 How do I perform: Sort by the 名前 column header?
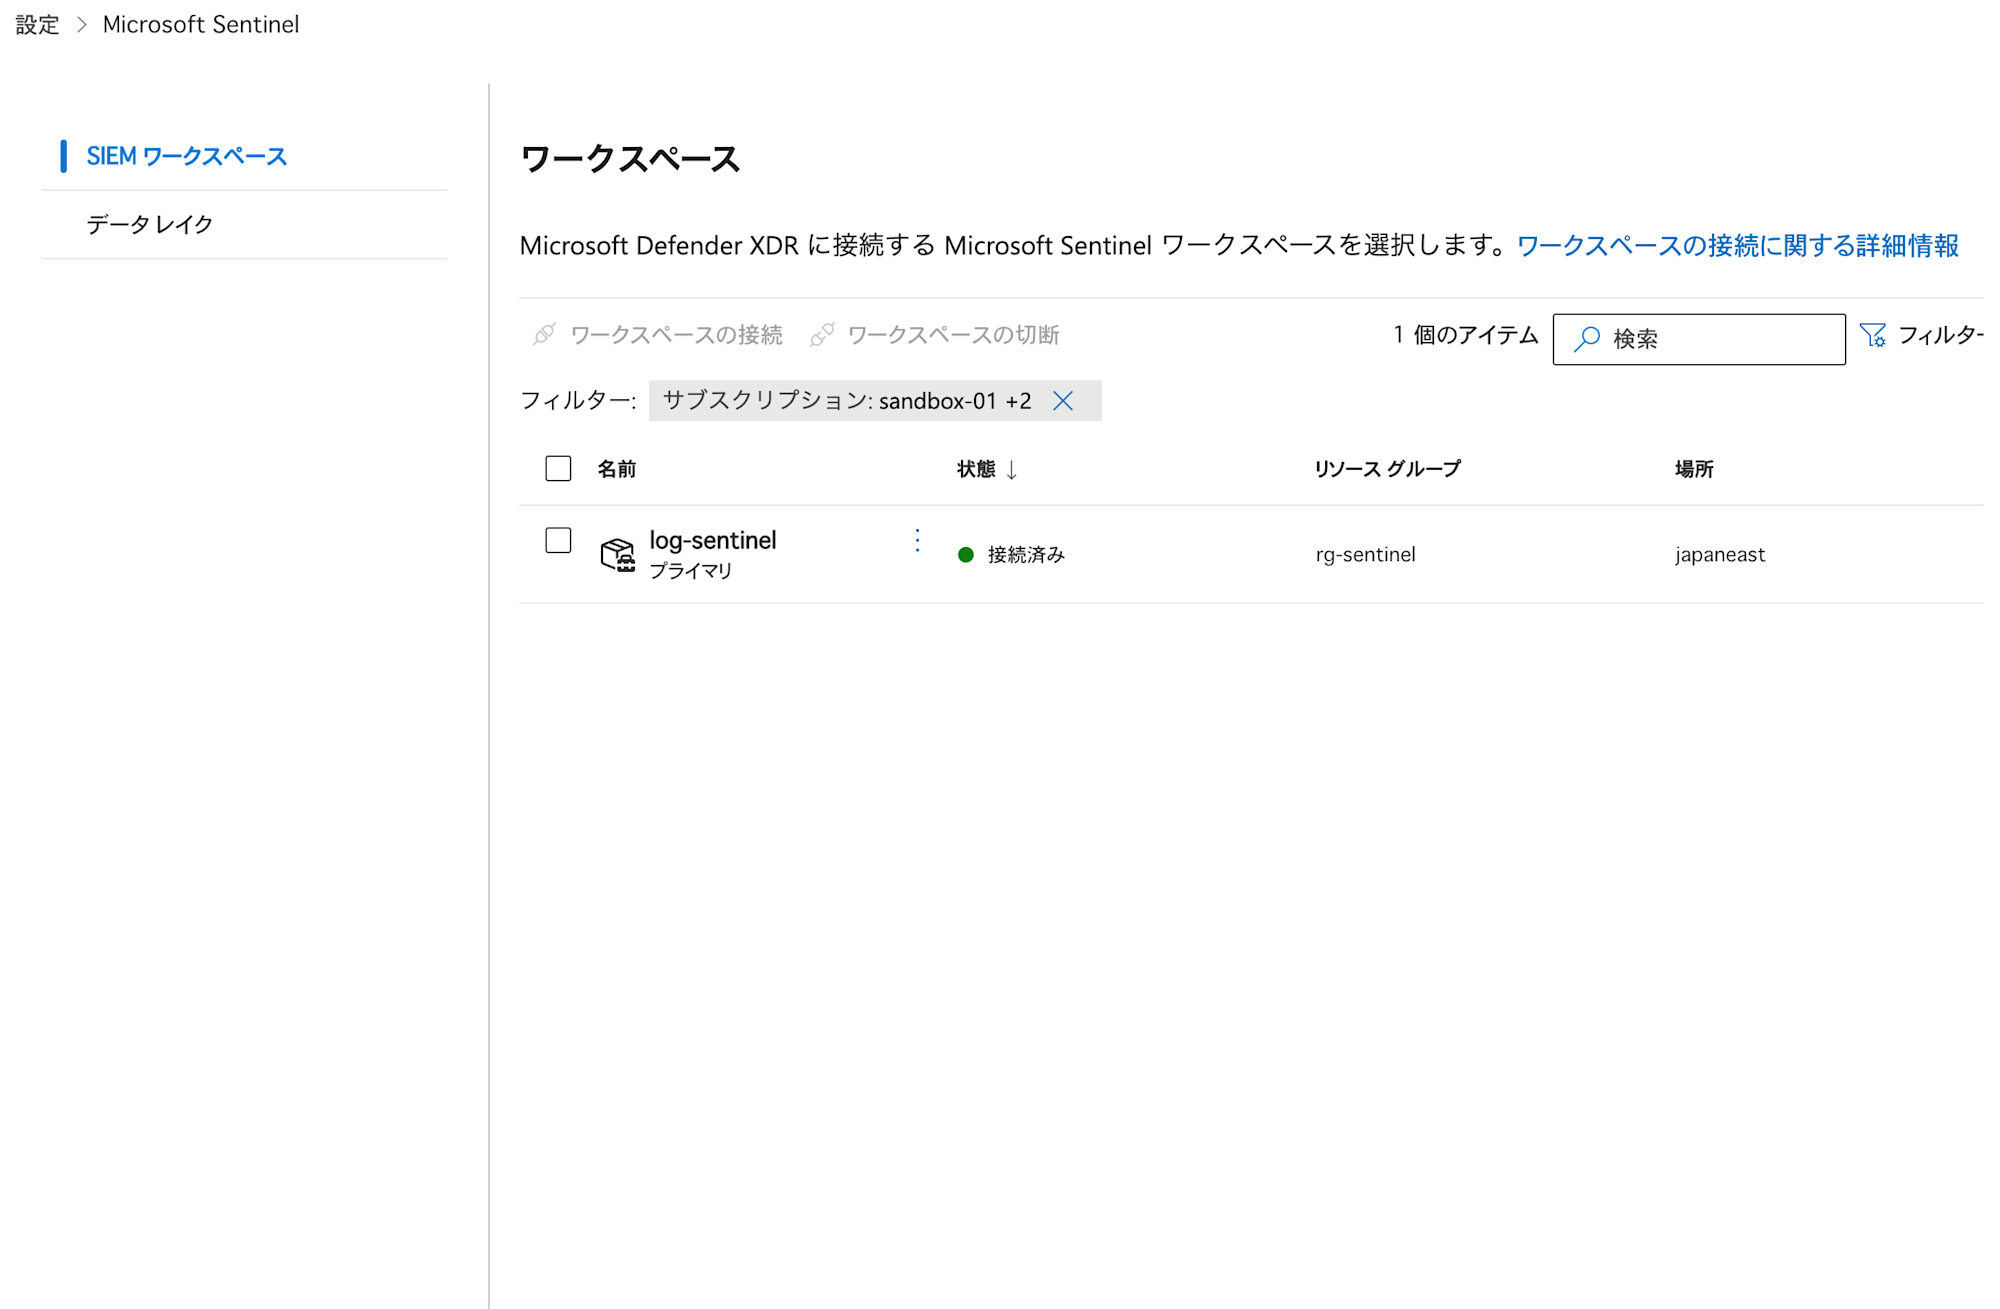pyautogui.click(x=617, y=469)
